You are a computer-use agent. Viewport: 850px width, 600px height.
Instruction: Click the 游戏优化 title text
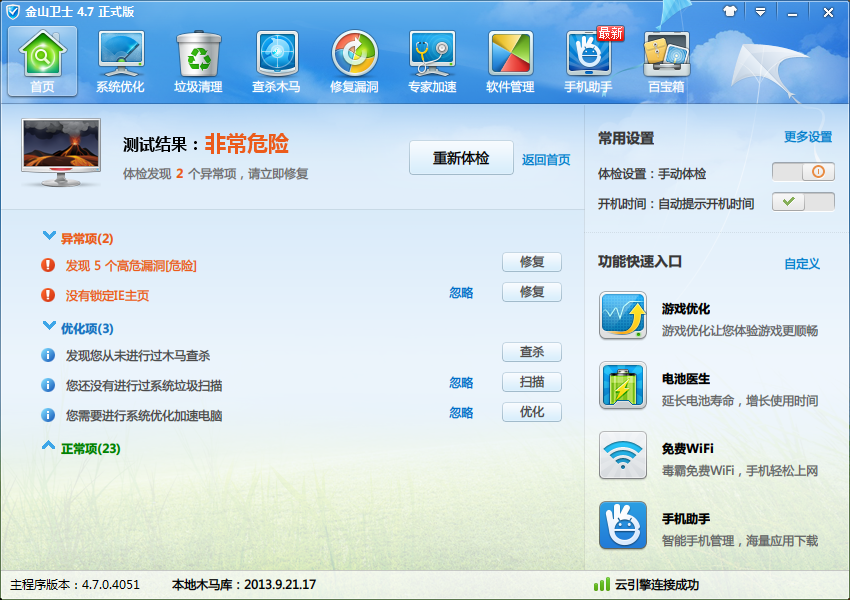tap(686, 309)
